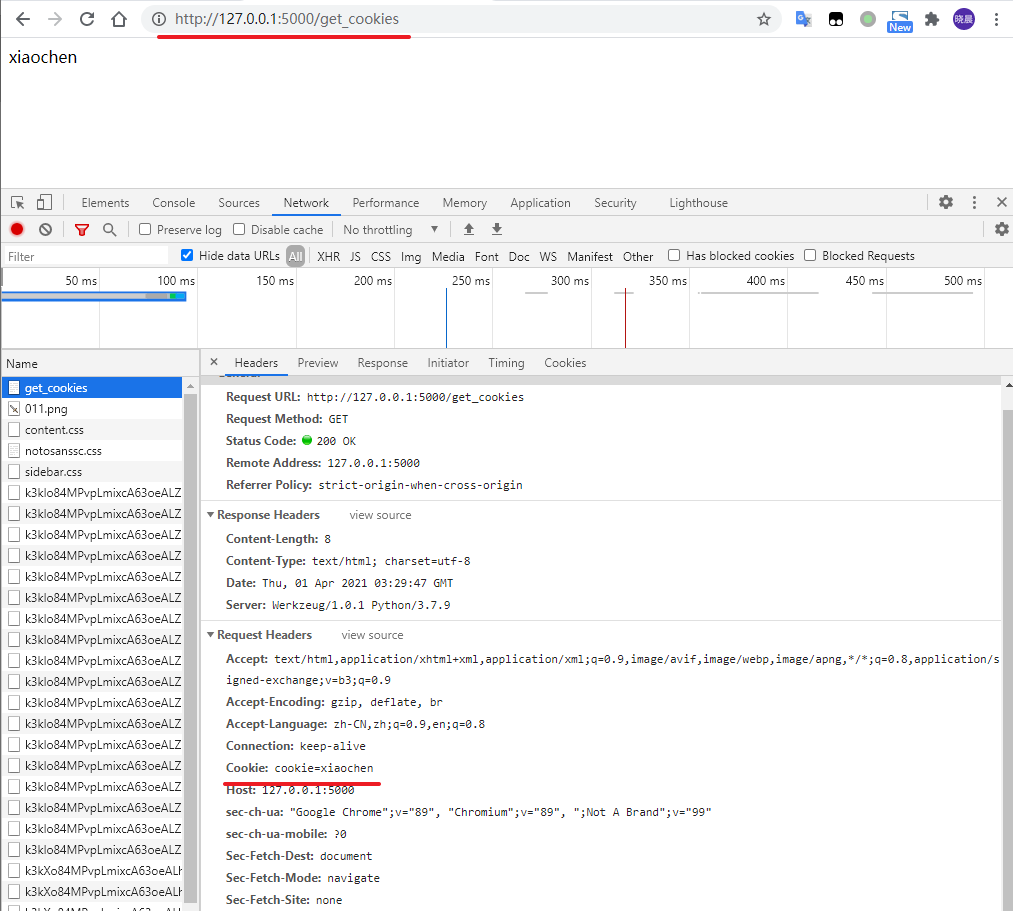Open Google Translate extension
Screen dimensions: 1013x911
pyautogui.click(x=803, y=19)
